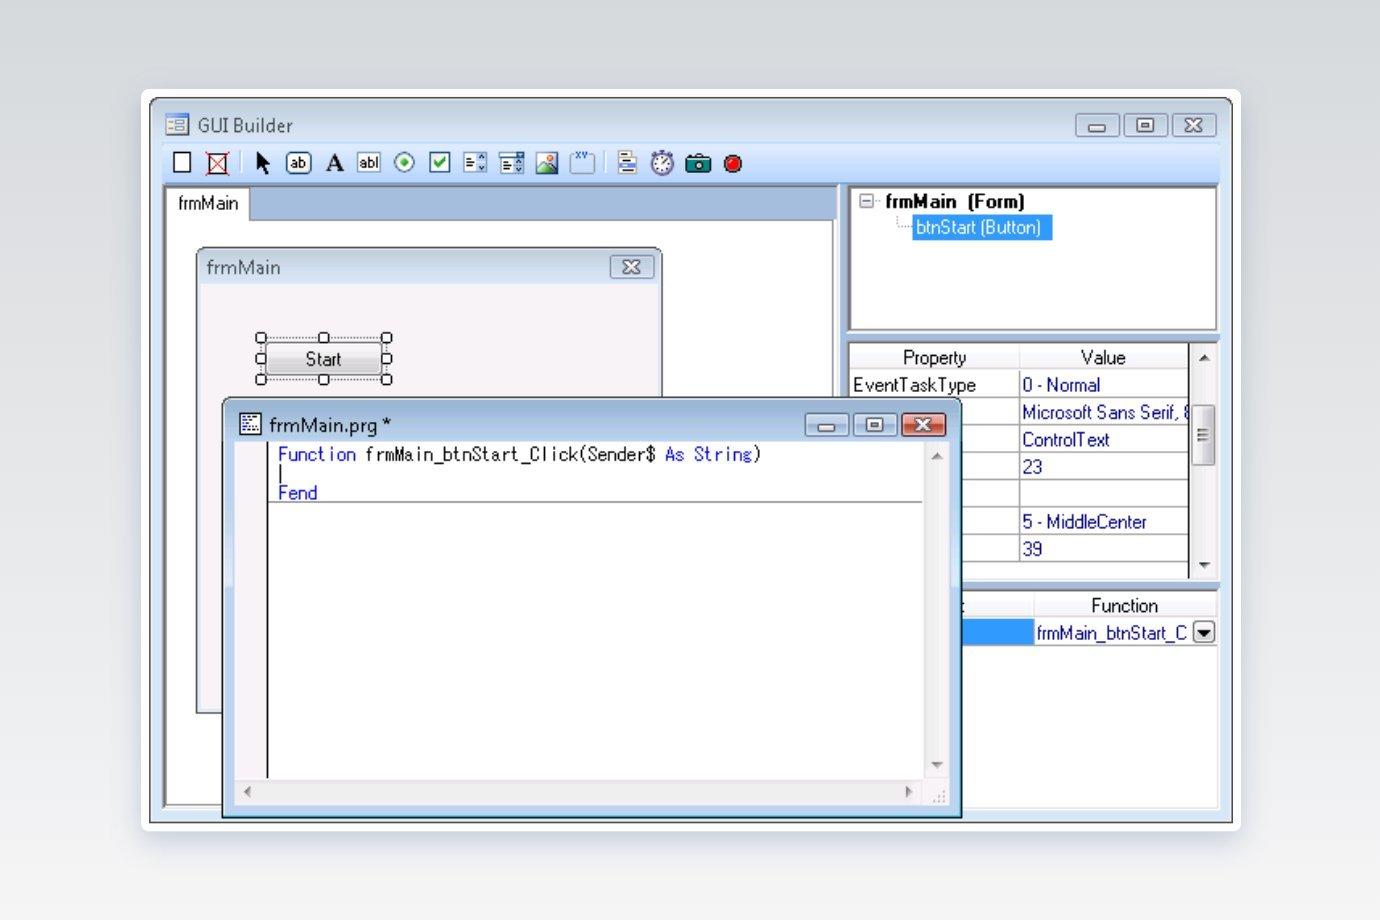Maximize the frmMain.prg editor window
The width and height of the screenshot is (1380, 920).
[874, 425]
